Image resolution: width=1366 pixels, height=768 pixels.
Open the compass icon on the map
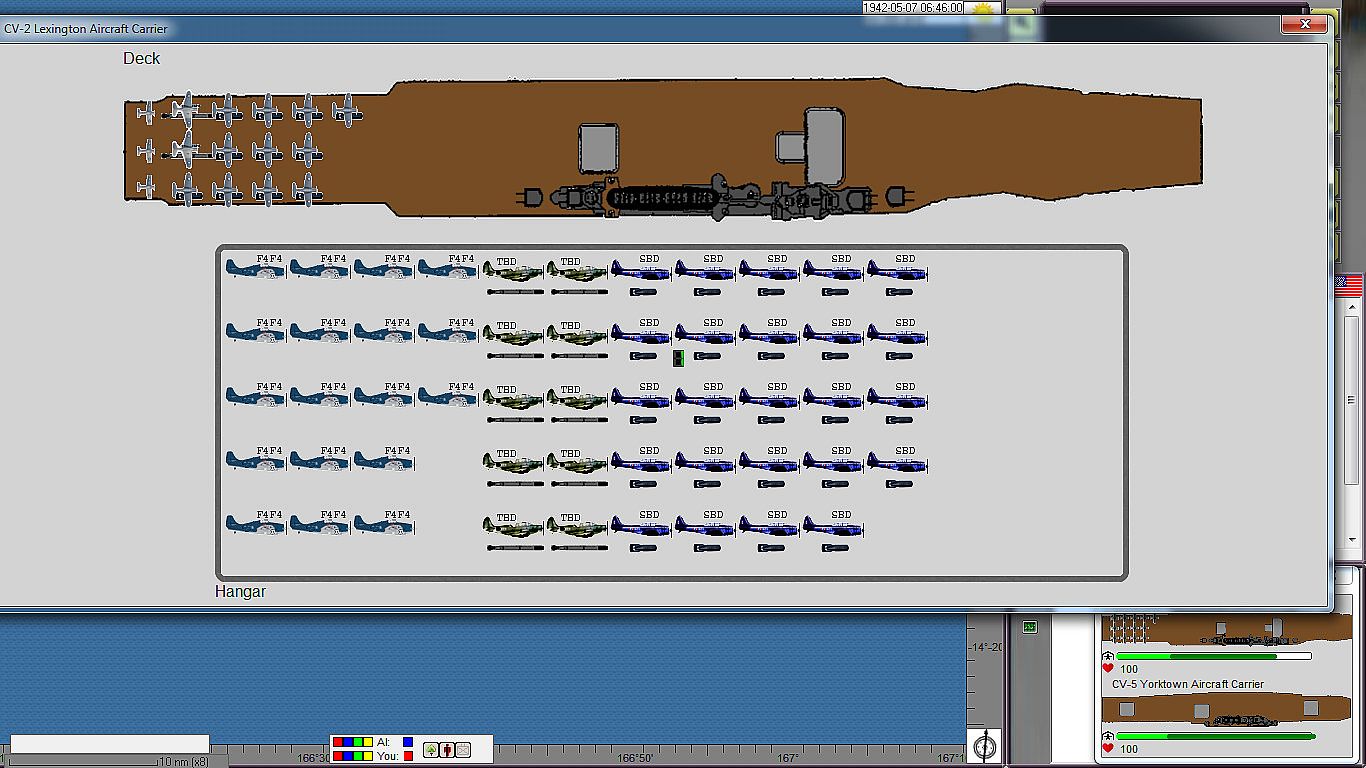[x=986, y=746]
